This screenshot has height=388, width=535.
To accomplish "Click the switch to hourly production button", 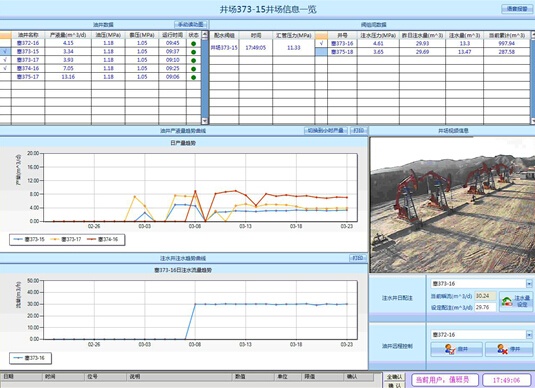I will click(x=326, y=130).
